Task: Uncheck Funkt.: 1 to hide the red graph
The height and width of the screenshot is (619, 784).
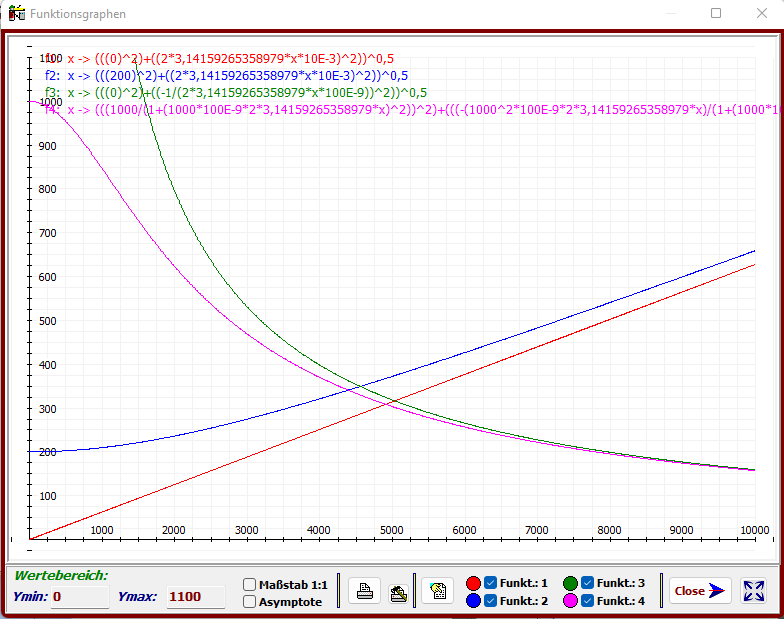Action: (x=490, y=583)
